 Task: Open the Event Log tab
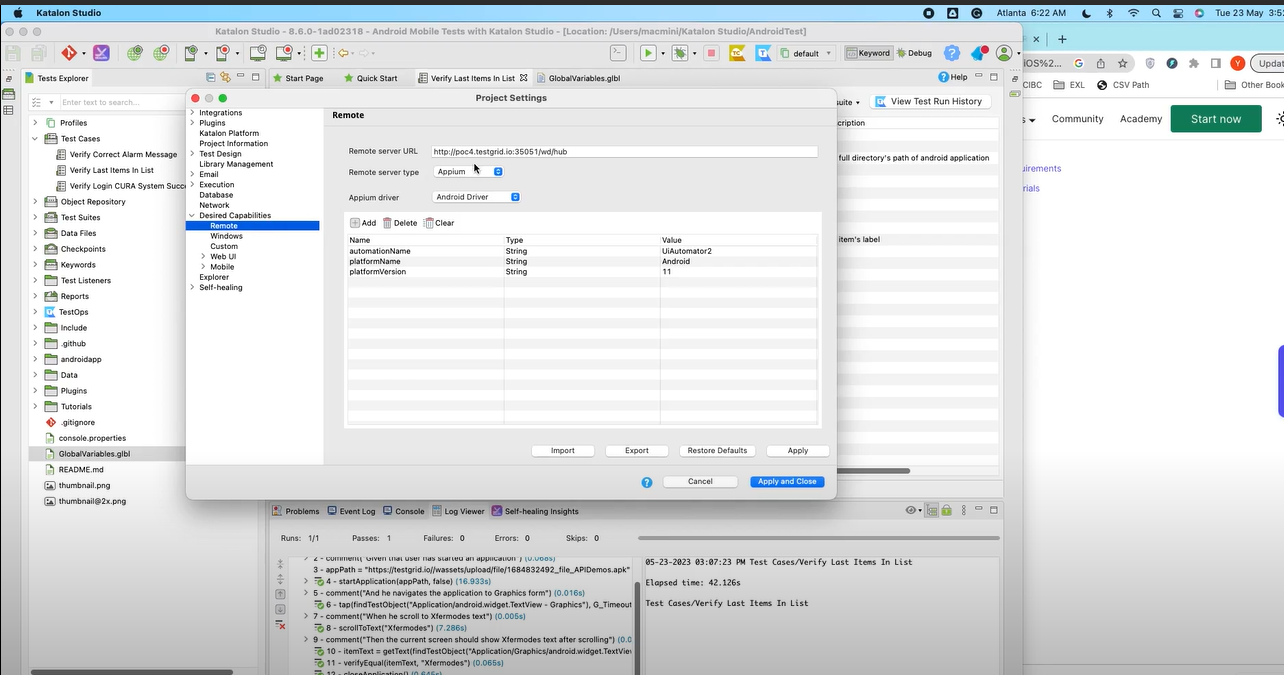351,511
